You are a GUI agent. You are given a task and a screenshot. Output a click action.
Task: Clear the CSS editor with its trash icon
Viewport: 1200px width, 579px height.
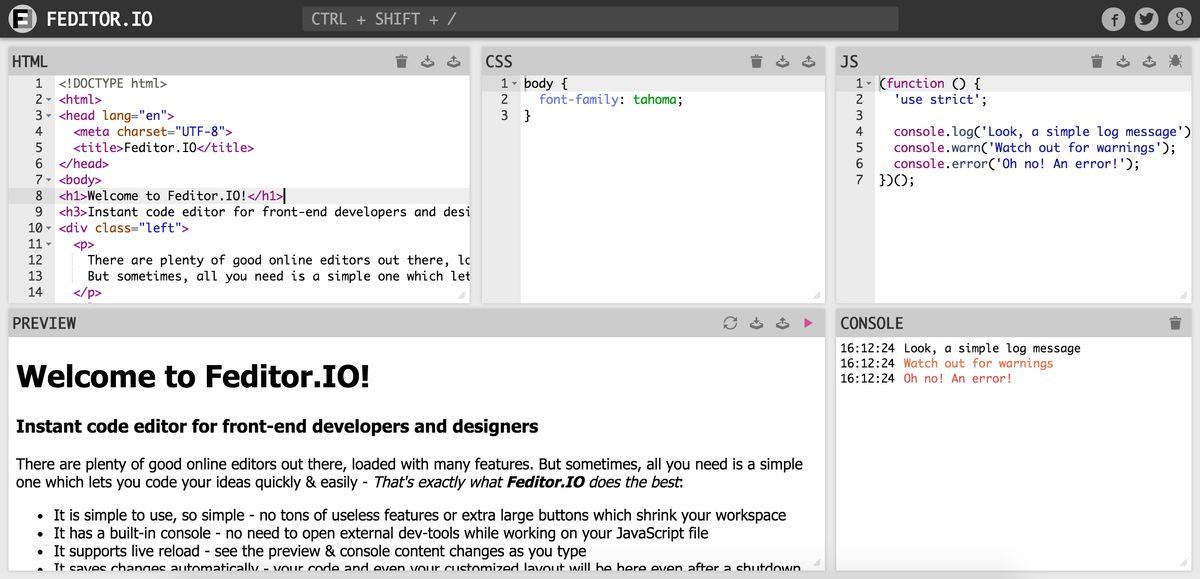pyautogui.click(x=757, y=62)
